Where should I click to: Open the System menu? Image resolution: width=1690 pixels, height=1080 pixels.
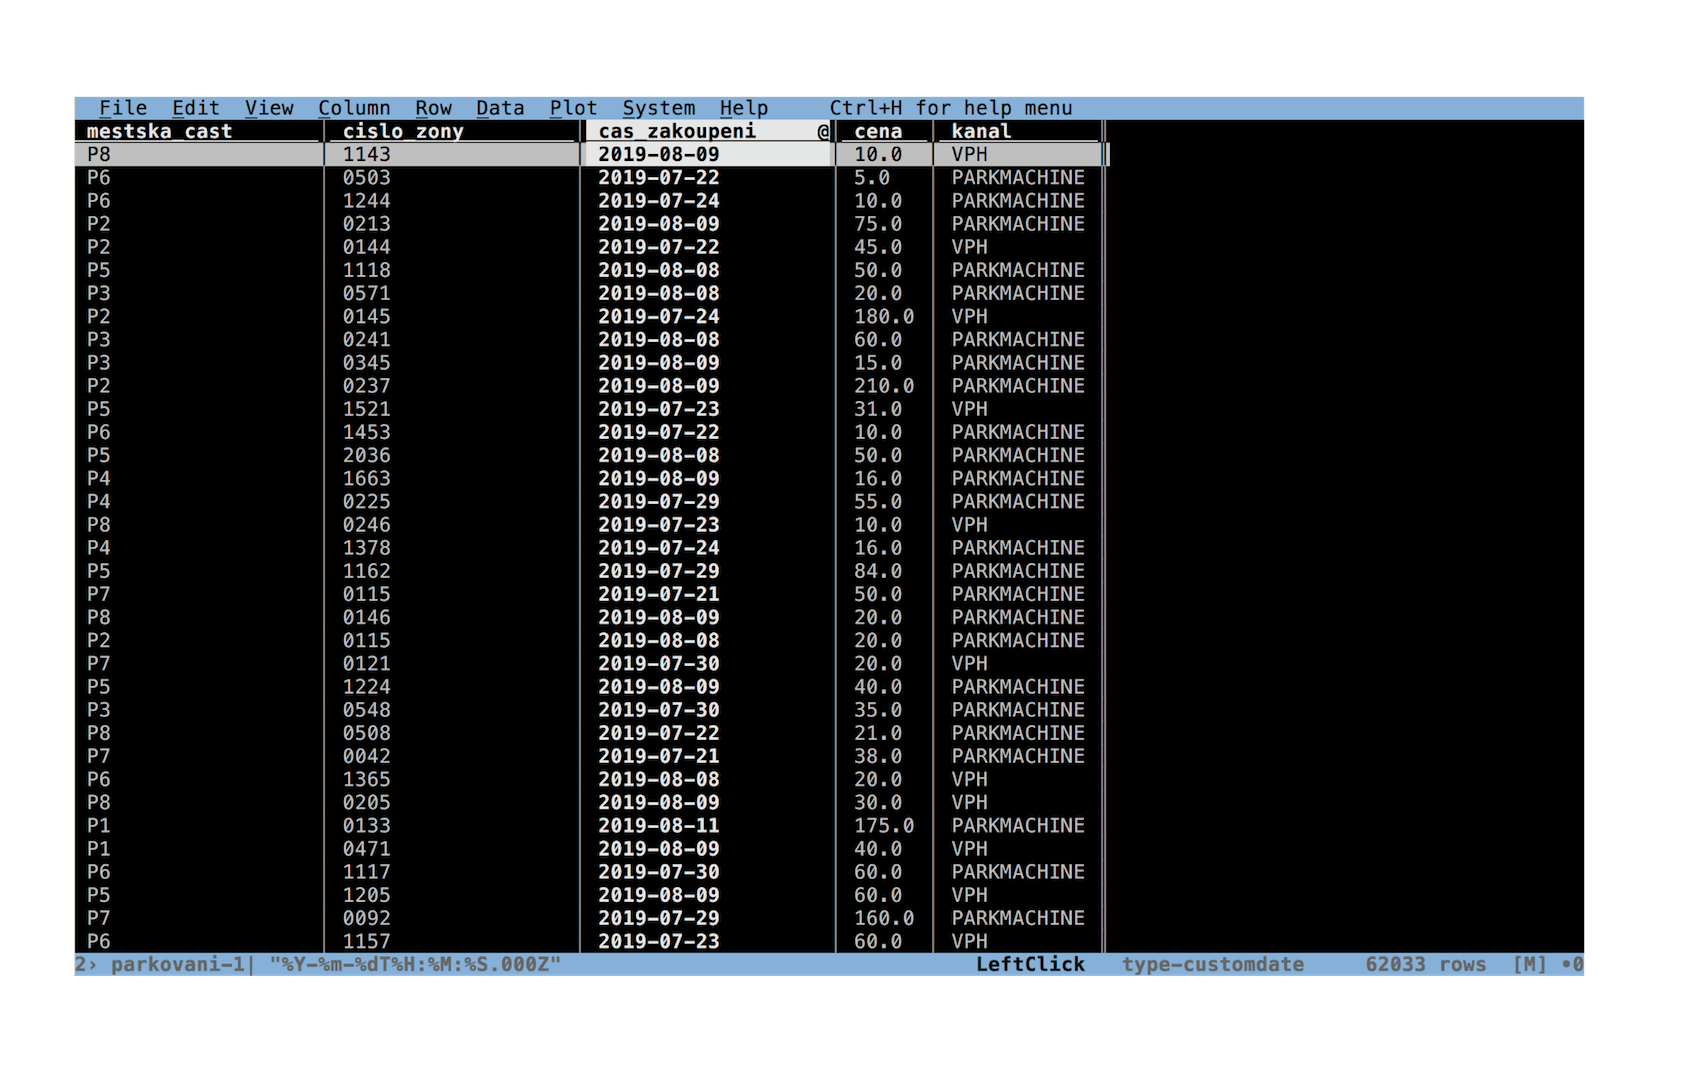click(x=659, y=108)
